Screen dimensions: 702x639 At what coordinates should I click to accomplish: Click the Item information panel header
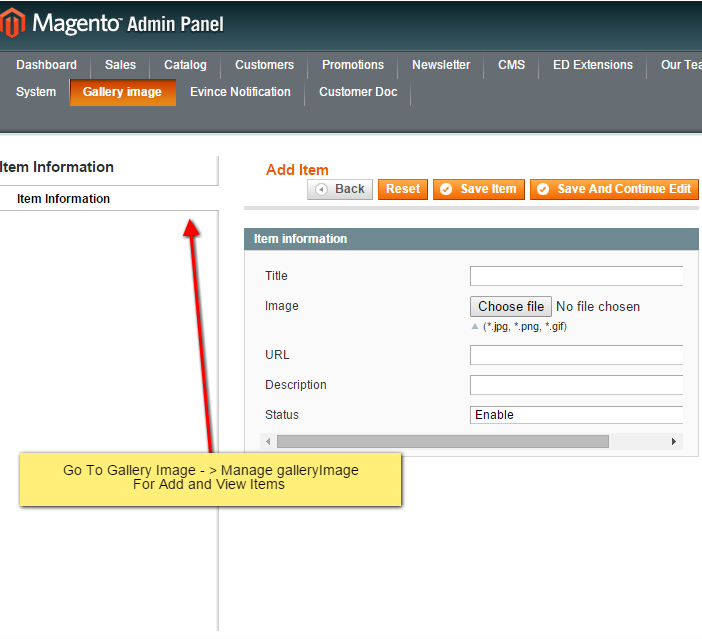pos(471,239)
